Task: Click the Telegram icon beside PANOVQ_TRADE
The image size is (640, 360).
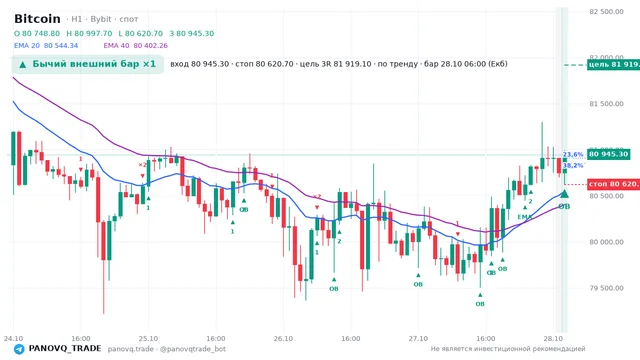Action: [x=19, y=349]
